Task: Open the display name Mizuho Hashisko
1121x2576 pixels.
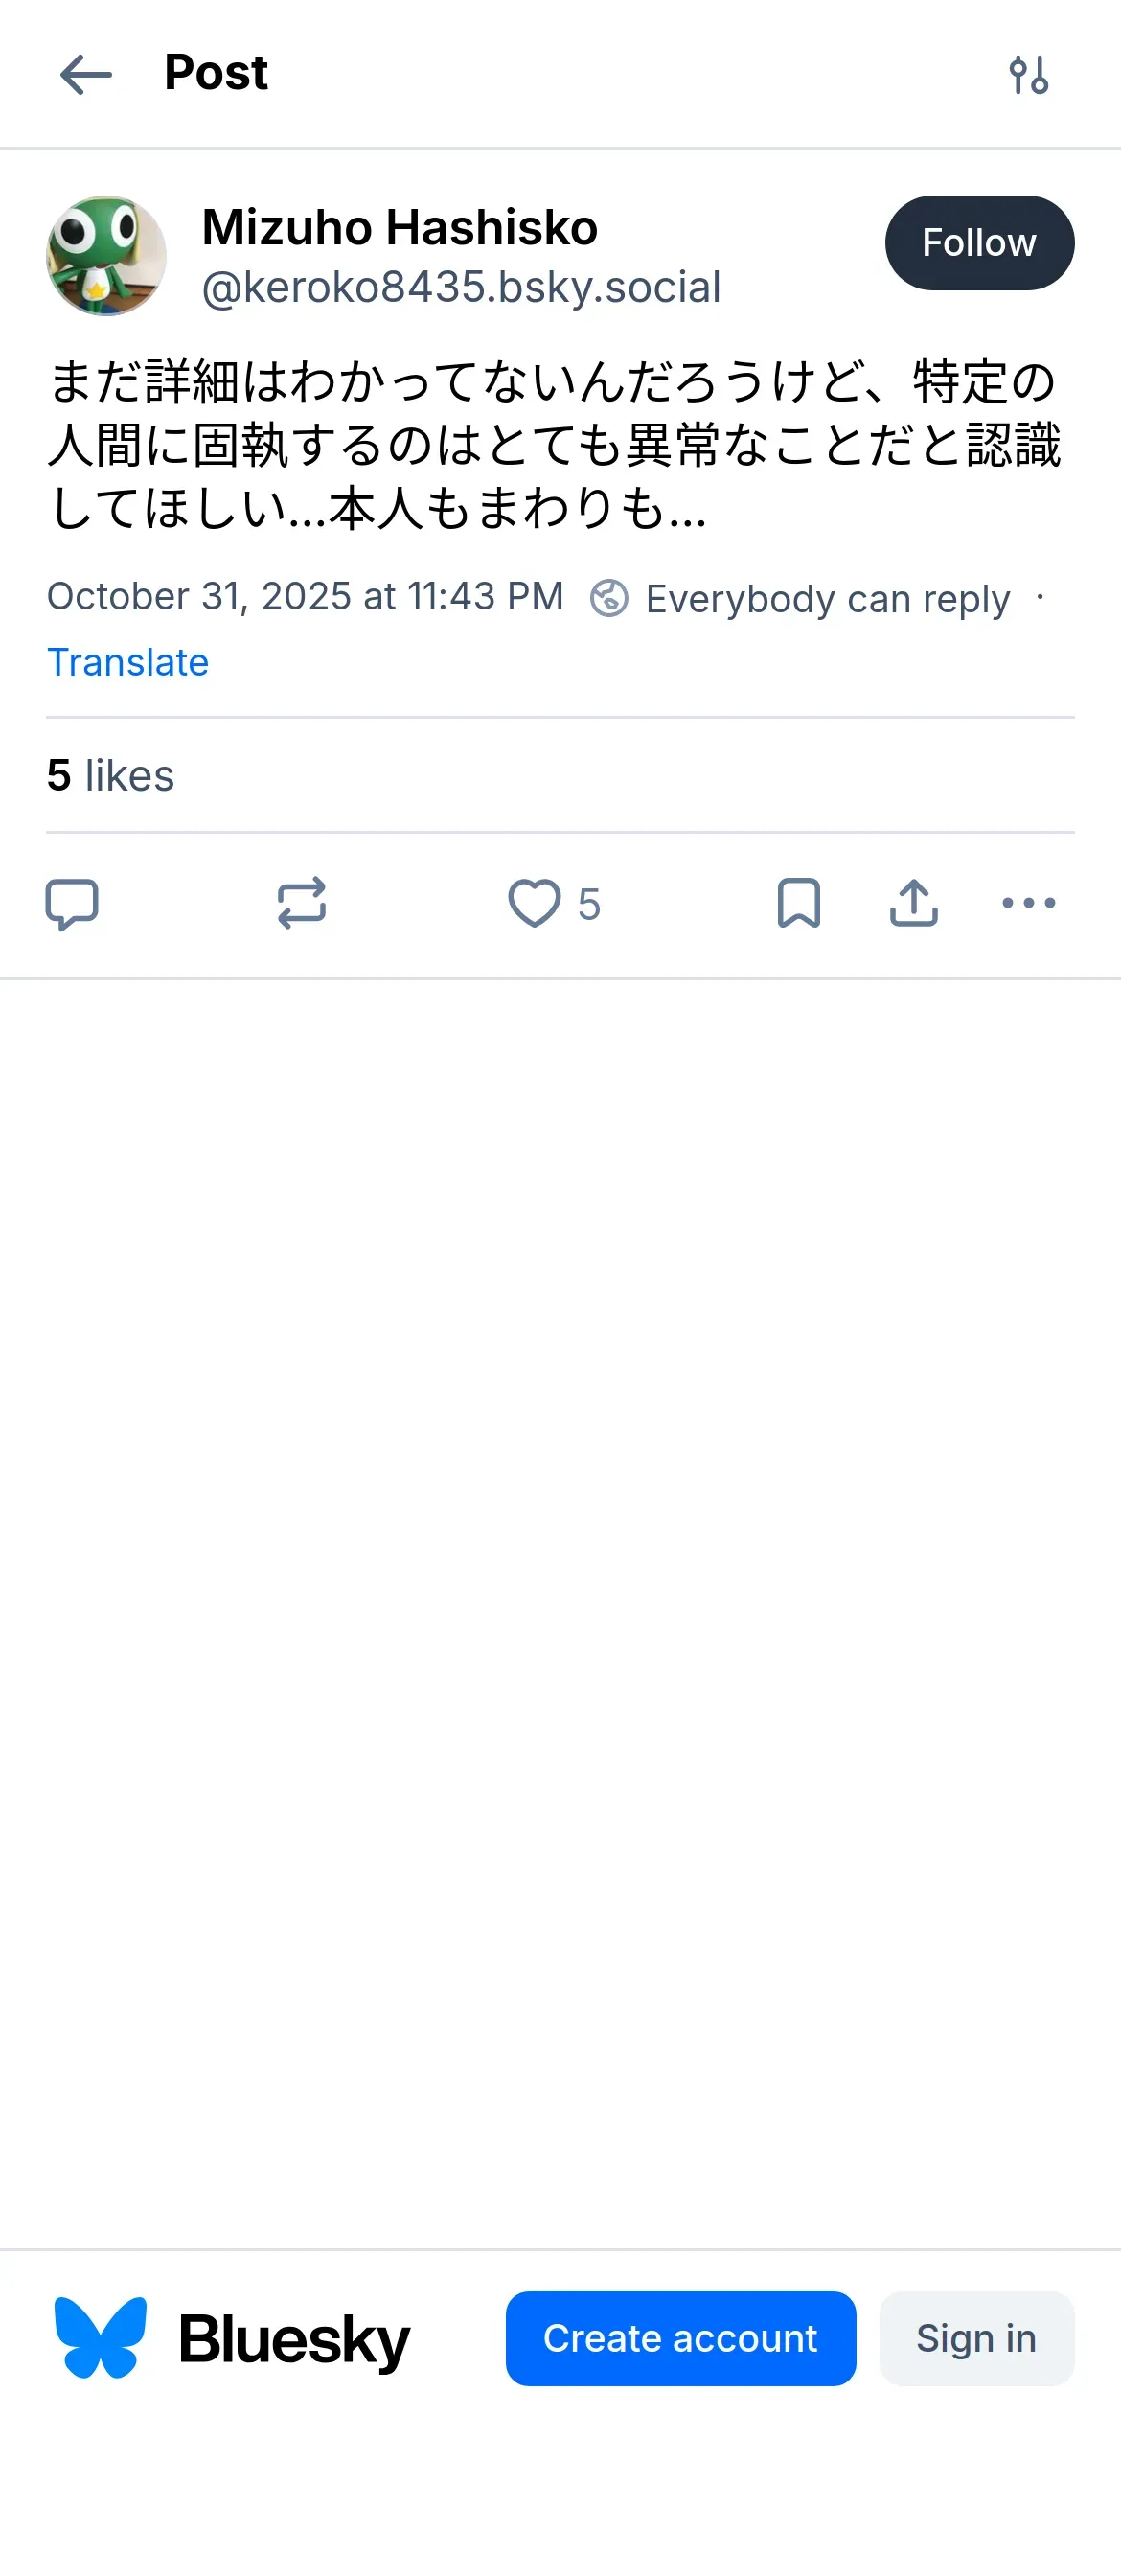Action: (400, 228)
